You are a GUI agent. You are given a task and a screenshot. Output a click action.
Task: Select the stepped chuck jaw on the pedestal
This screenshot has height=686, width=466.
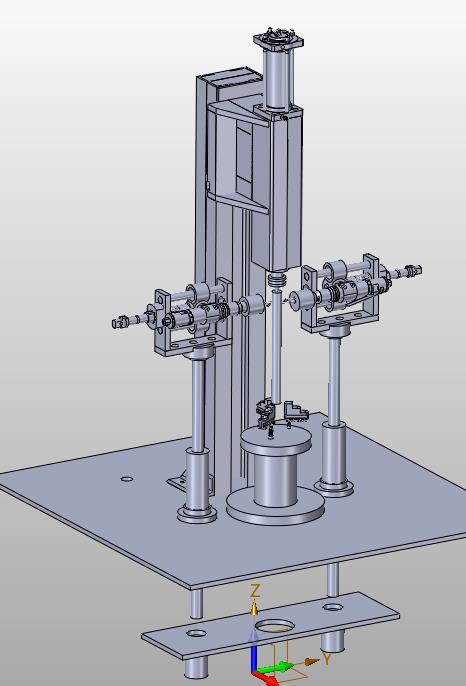[x=297, y=410]
